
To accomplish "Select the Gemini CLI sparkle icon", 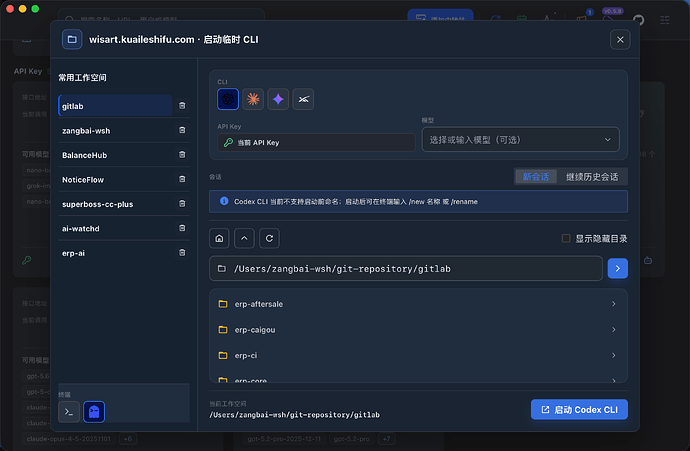I will click(x=278, y=99).
